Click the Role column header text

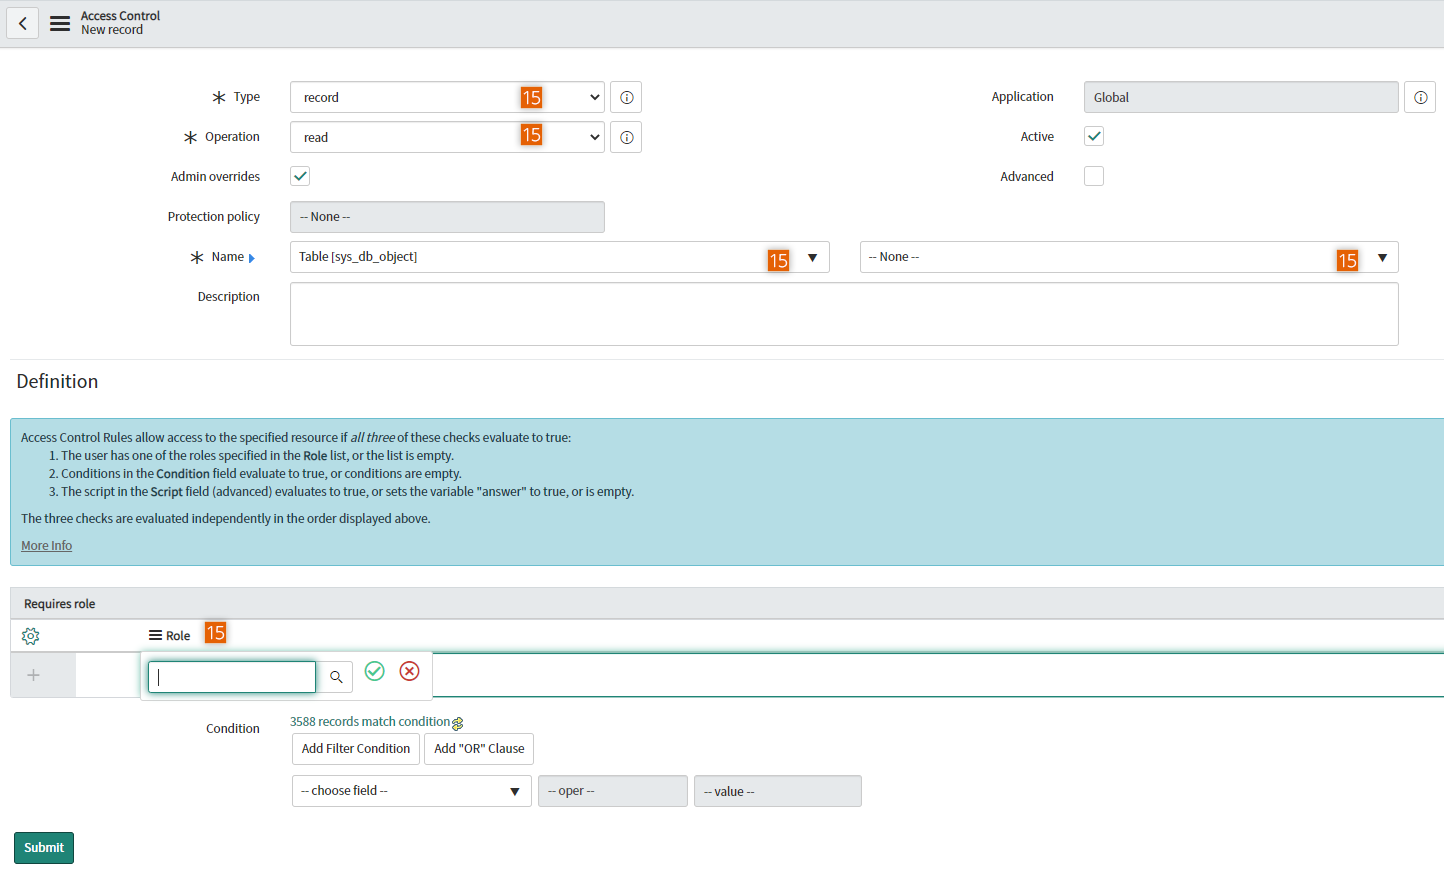(x=178, y=636)
